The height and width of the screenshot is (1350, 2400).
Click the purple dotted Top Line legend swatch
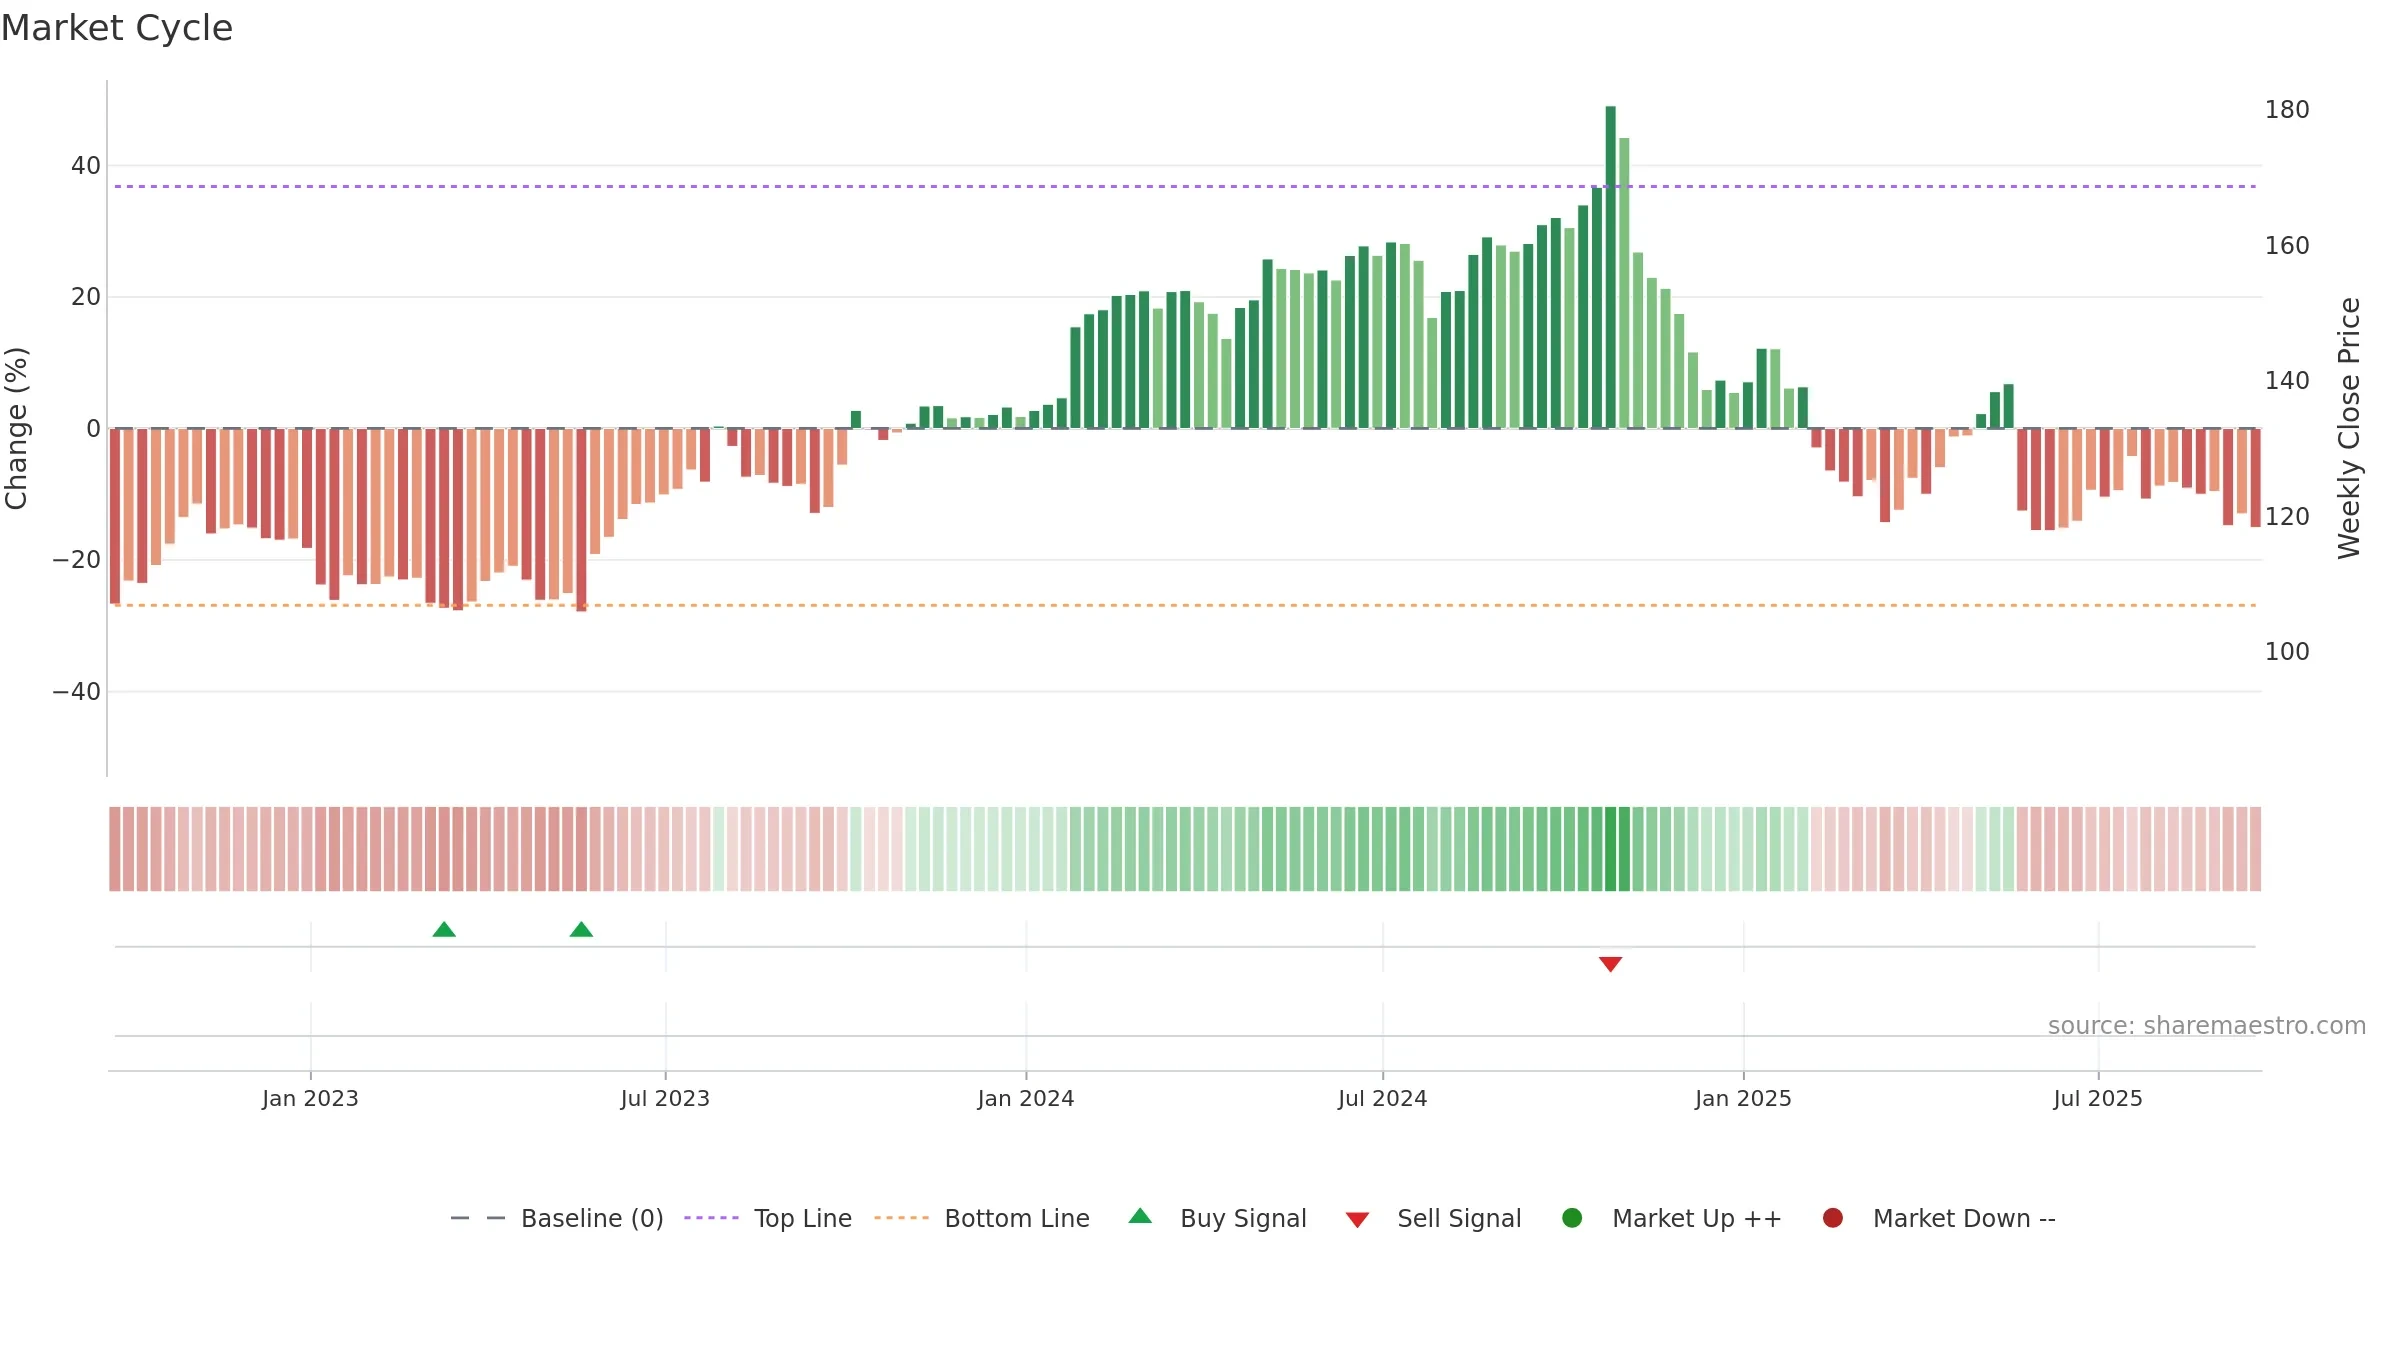pos(711,1218)
